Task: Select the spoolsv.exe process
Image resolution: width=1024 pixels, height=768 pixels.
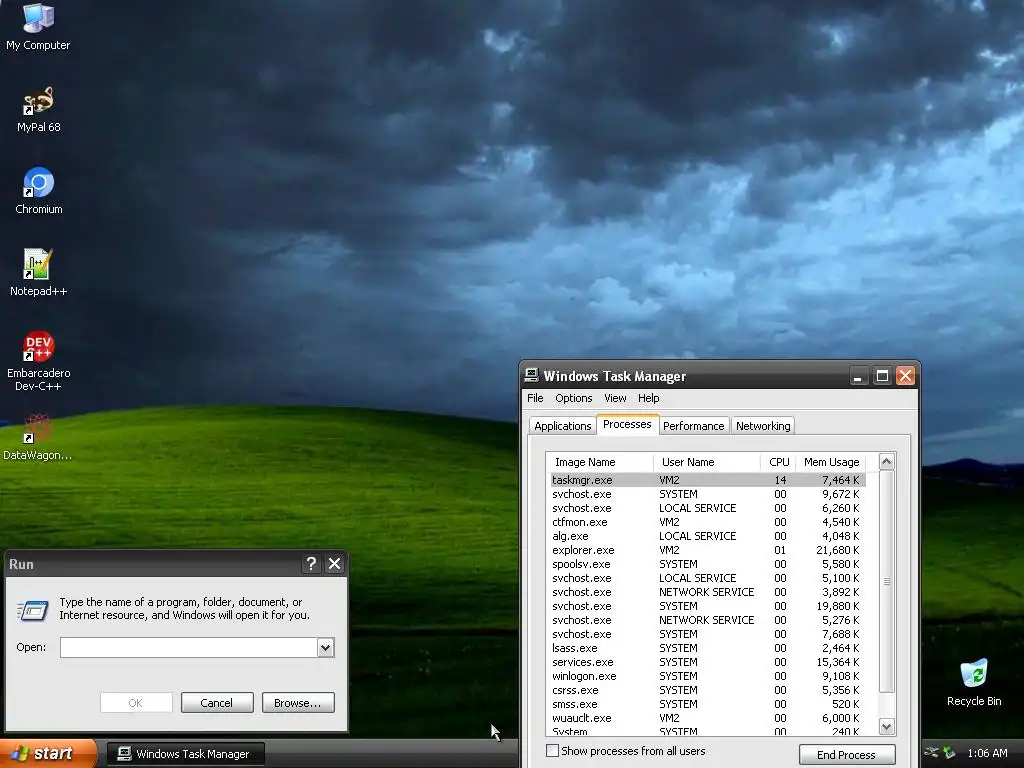Action: click(708, 564)
